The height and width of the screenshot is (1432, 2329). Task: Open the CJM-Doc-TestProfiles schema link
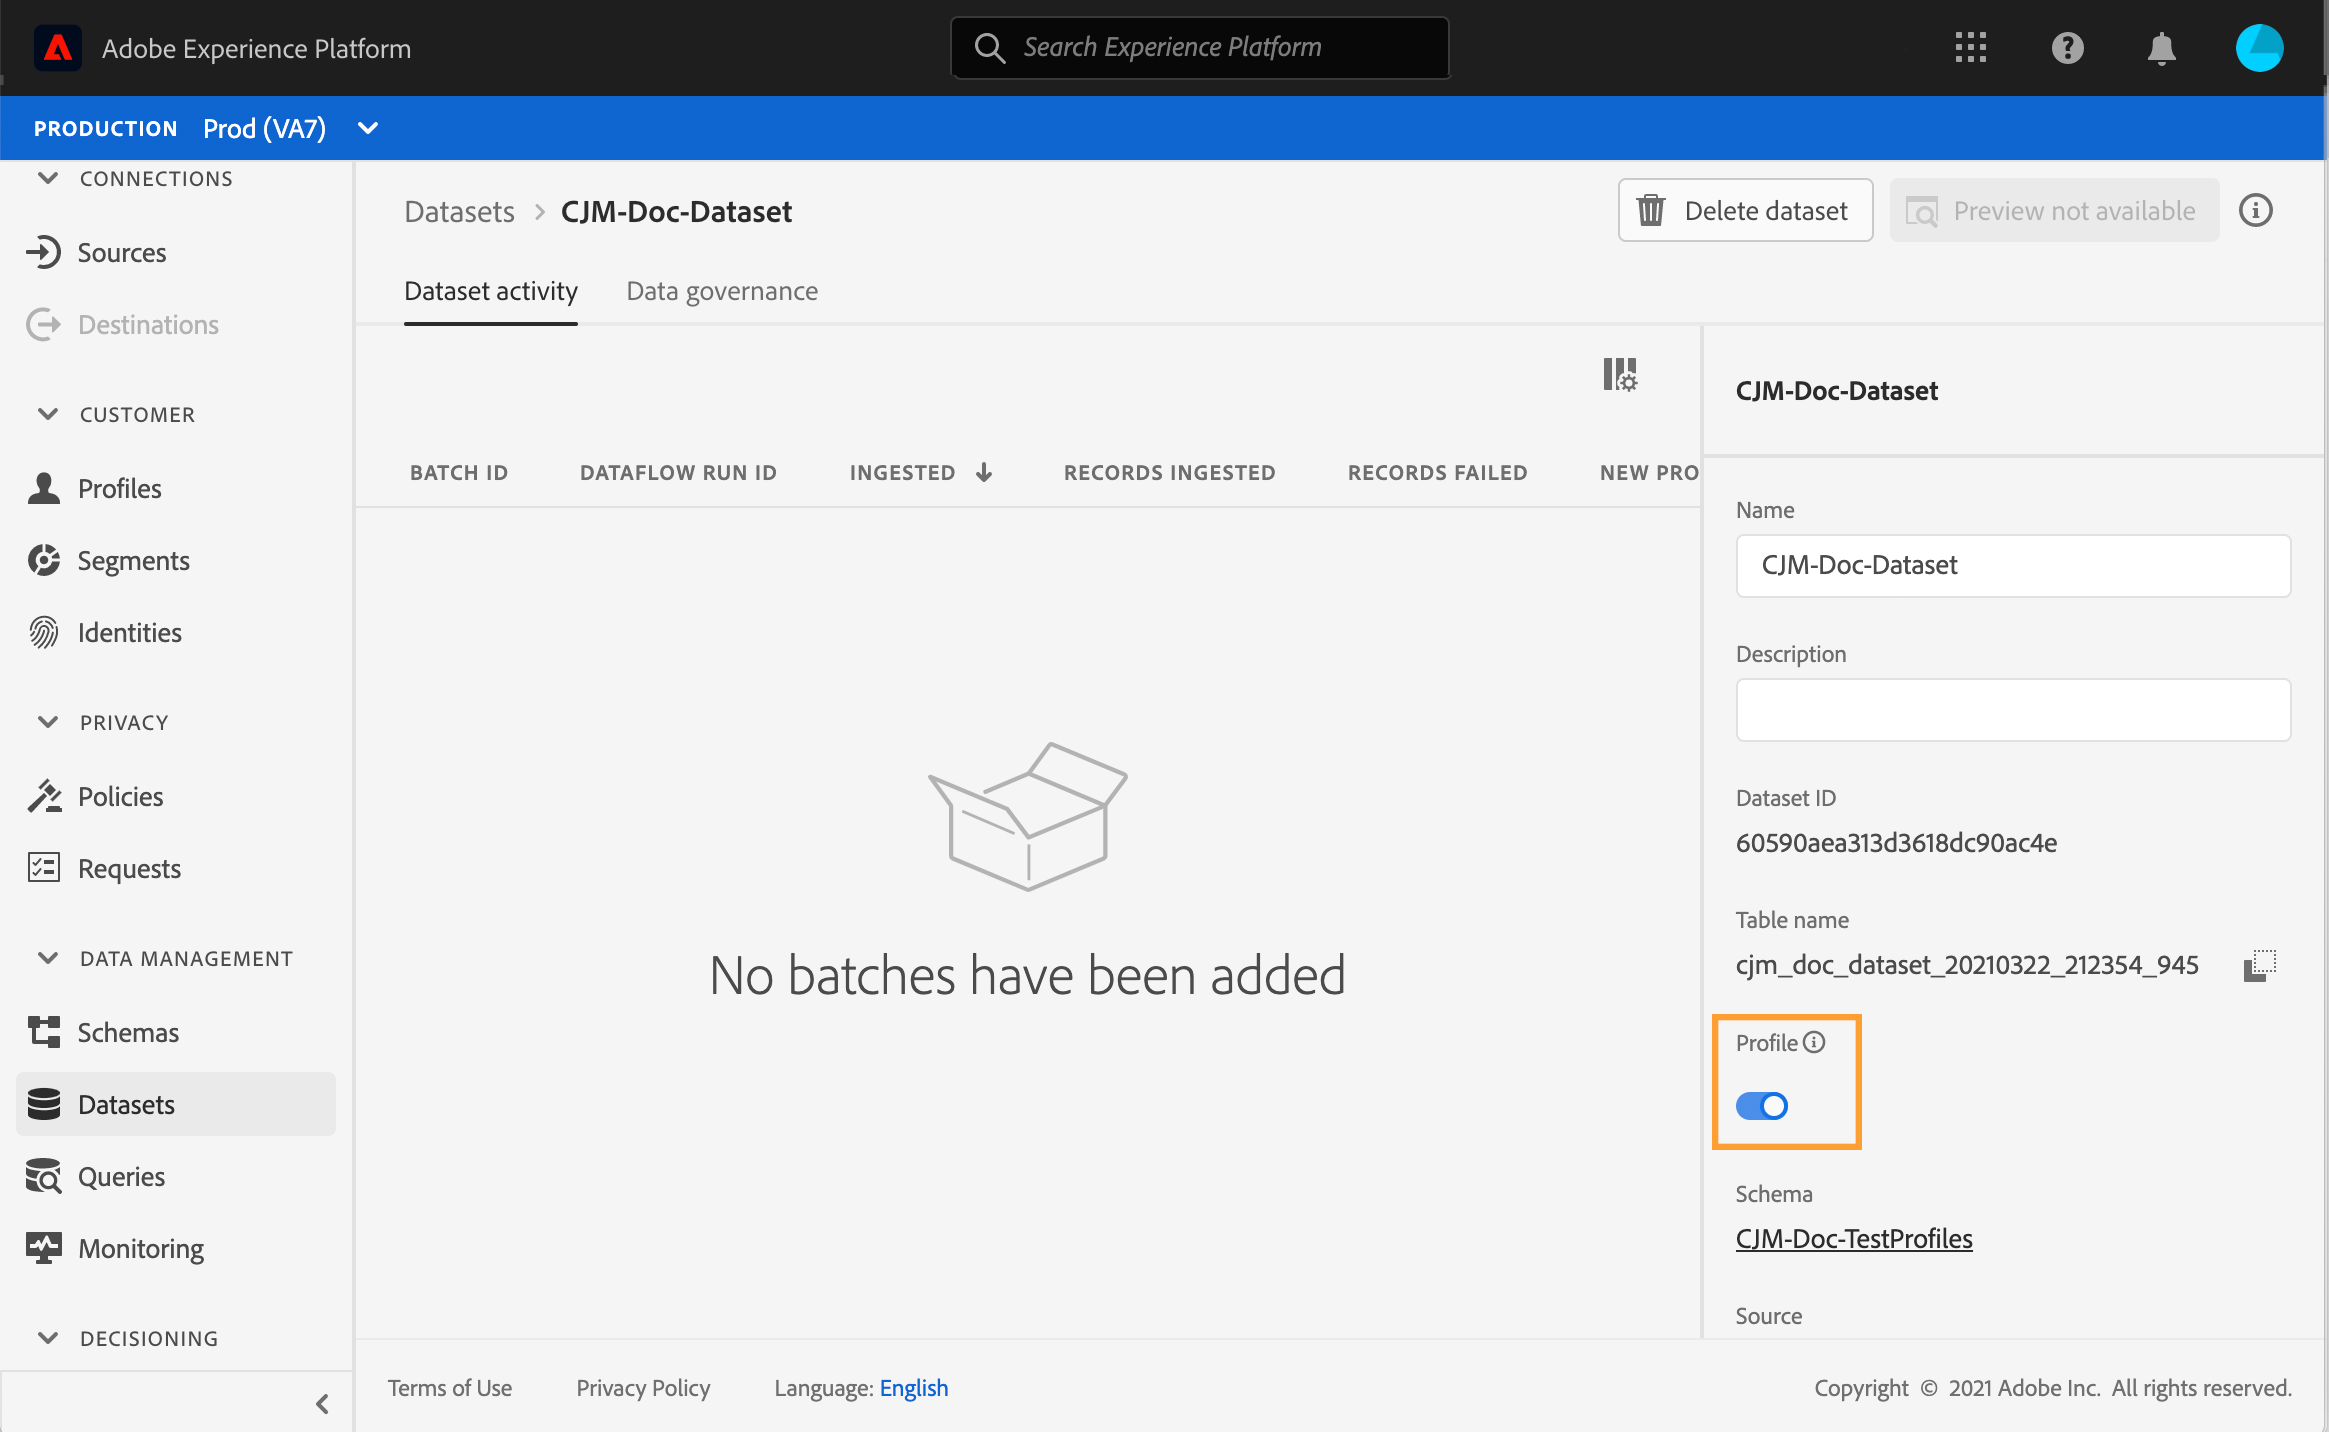pyautogui.click(x=1854, y=1238)
